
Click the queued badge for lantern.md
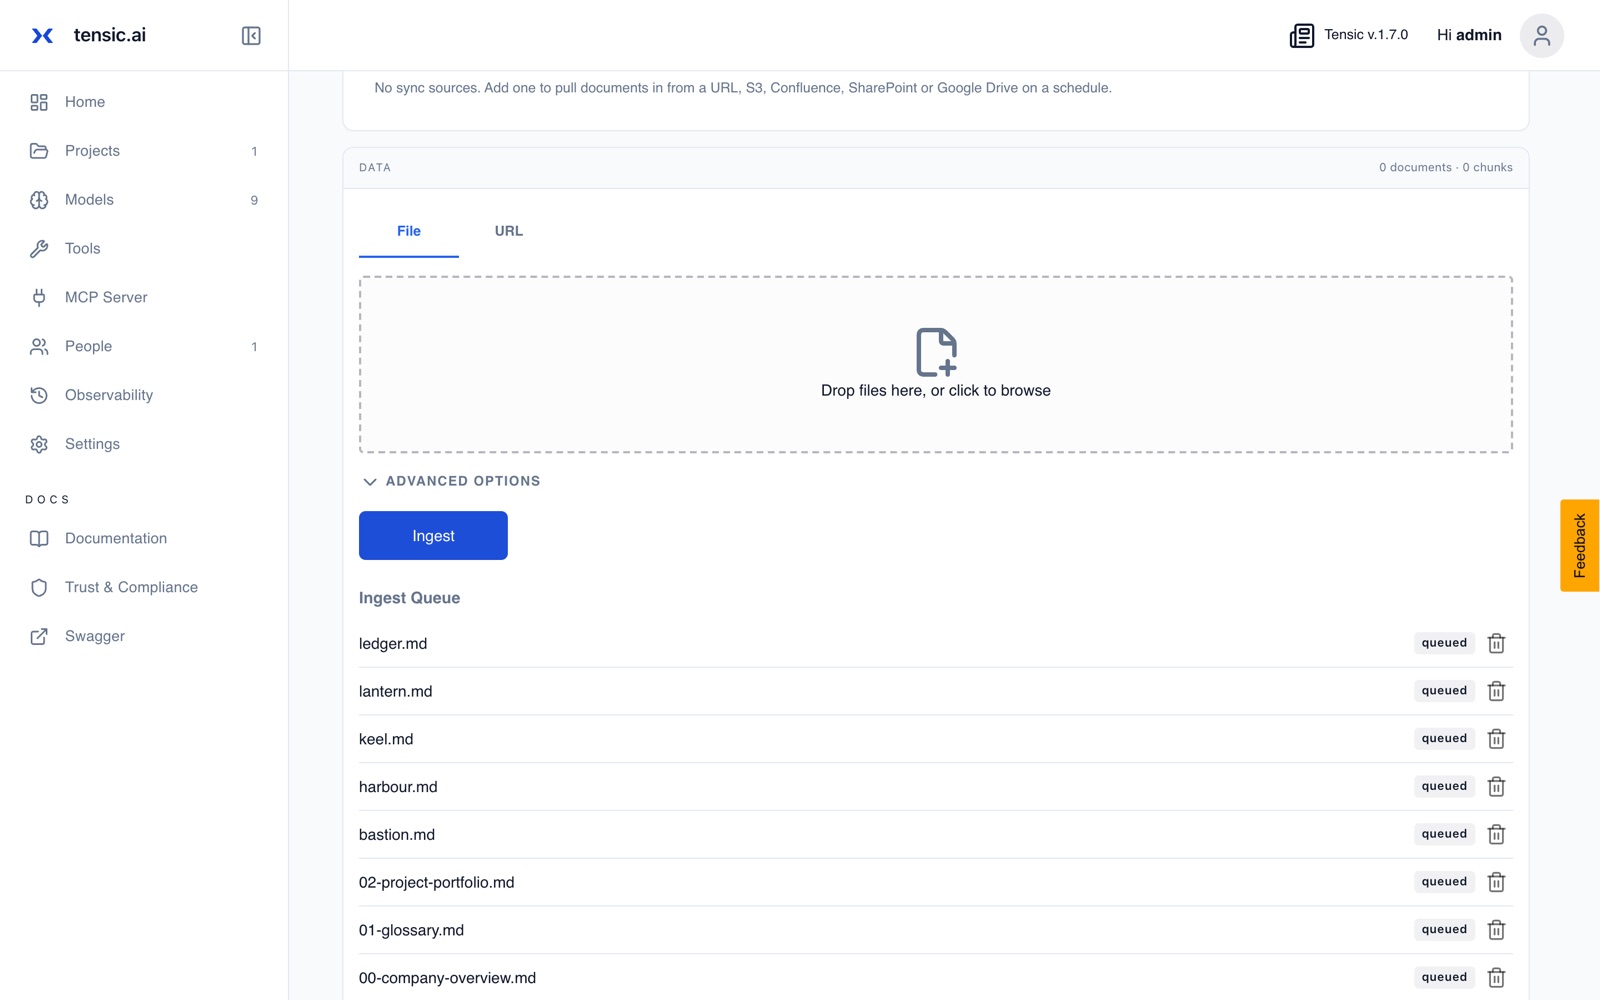[x=1444, y=691]
